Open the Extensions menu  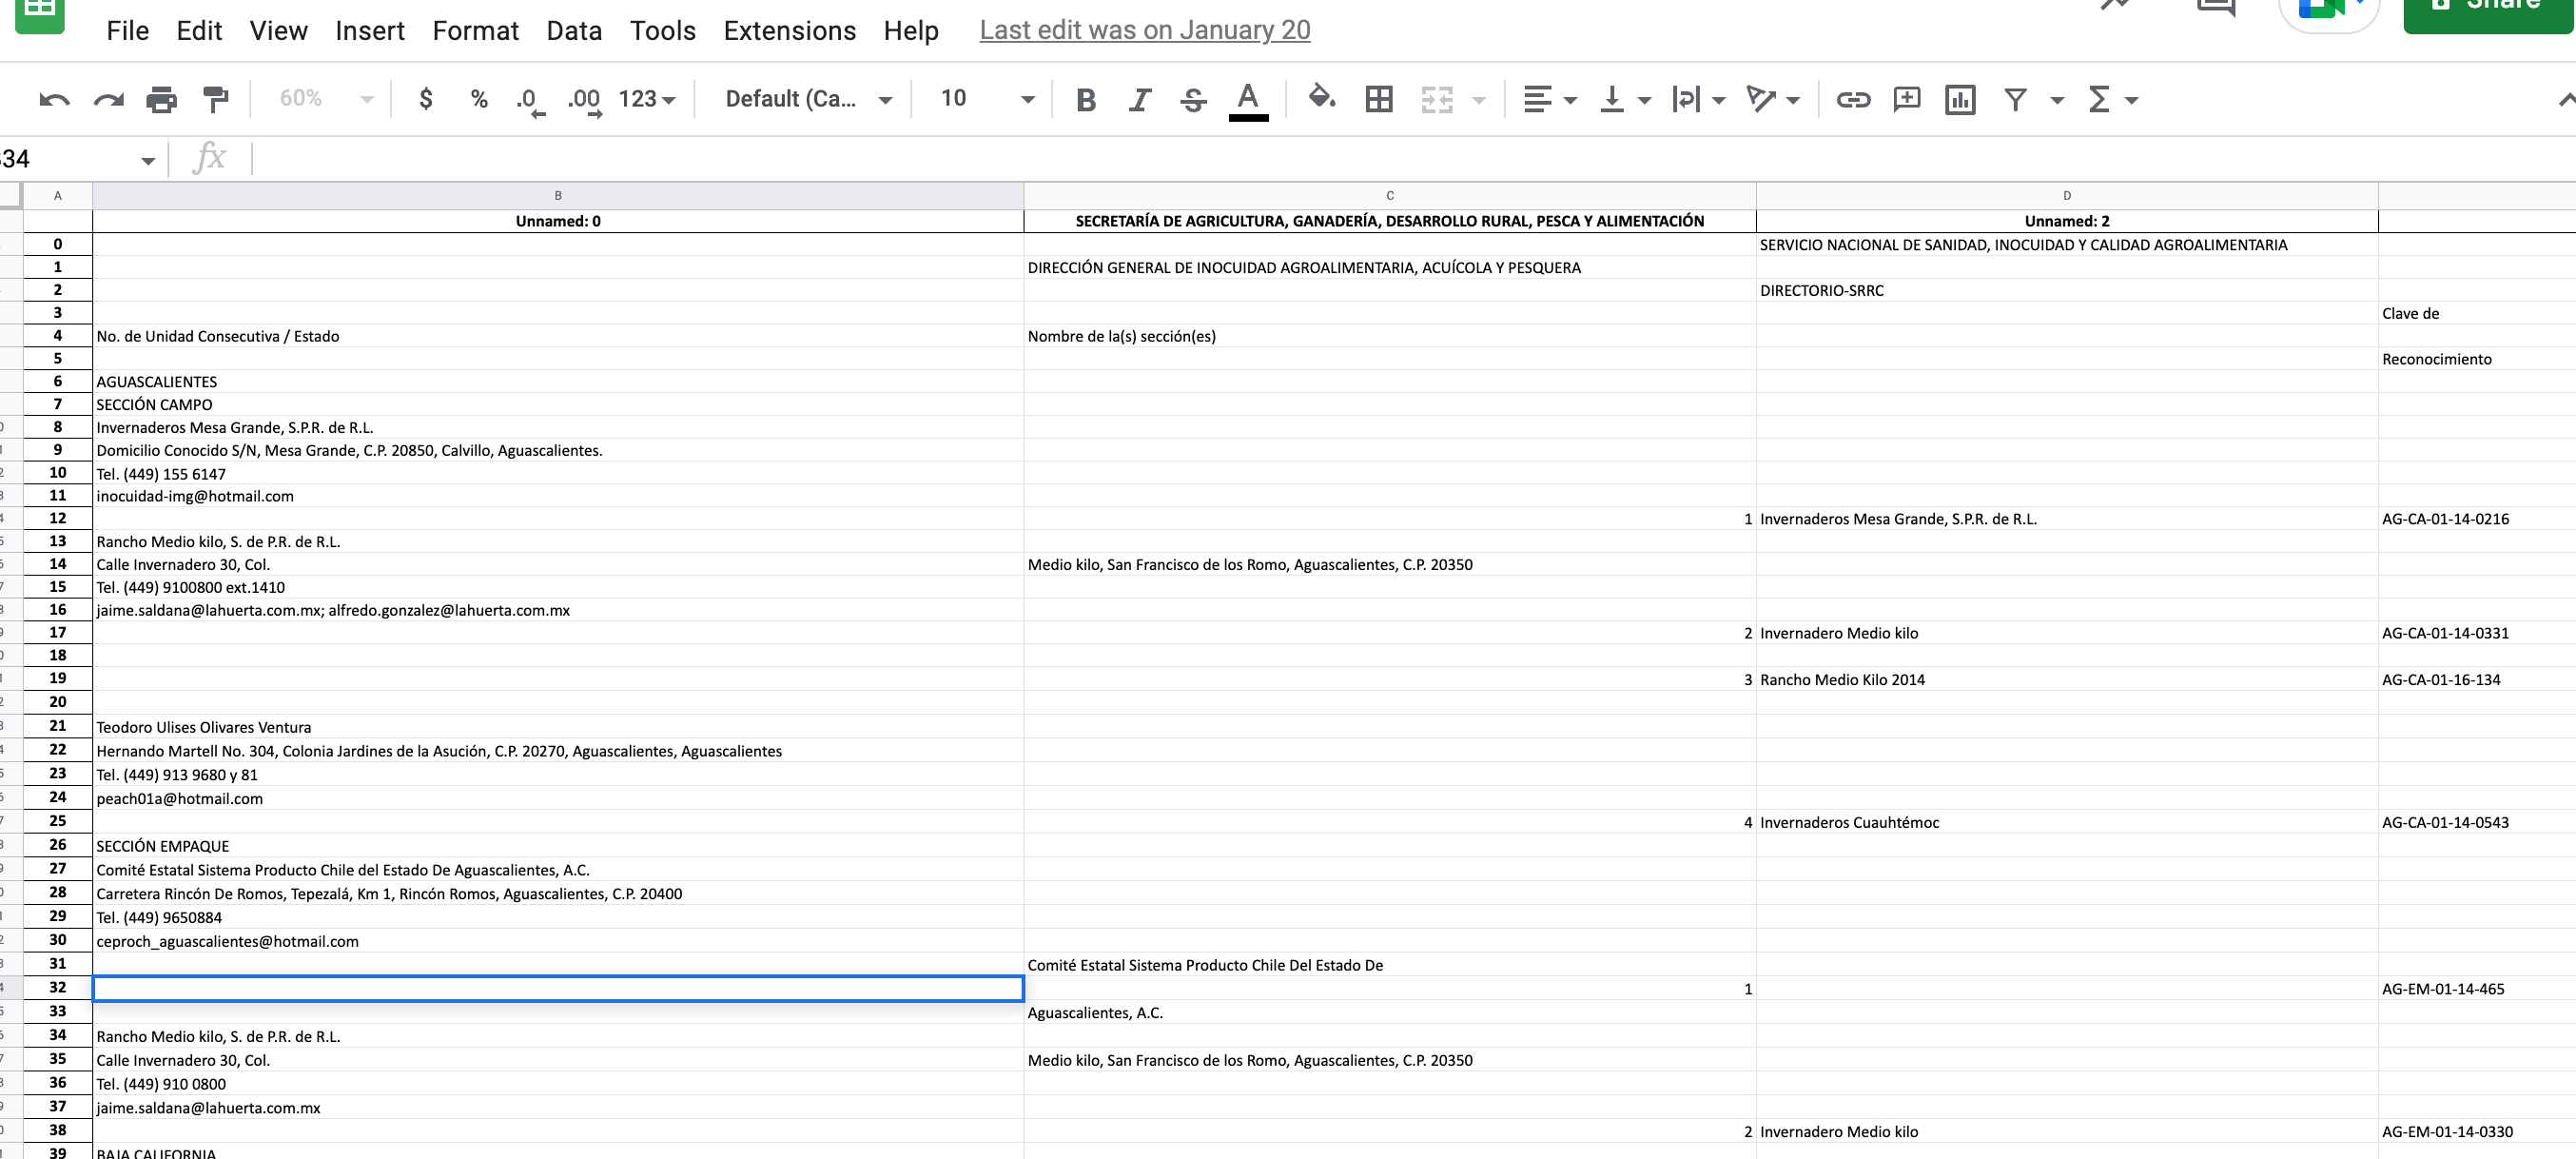pos(789,30)
